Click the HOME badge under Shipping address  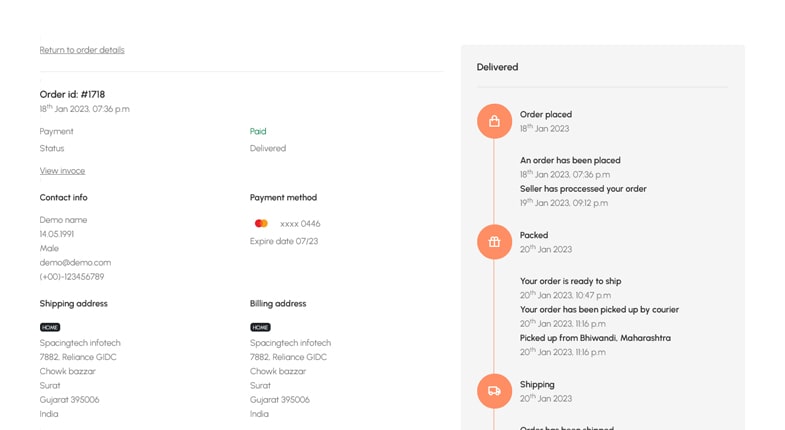[x=50, y=327]
